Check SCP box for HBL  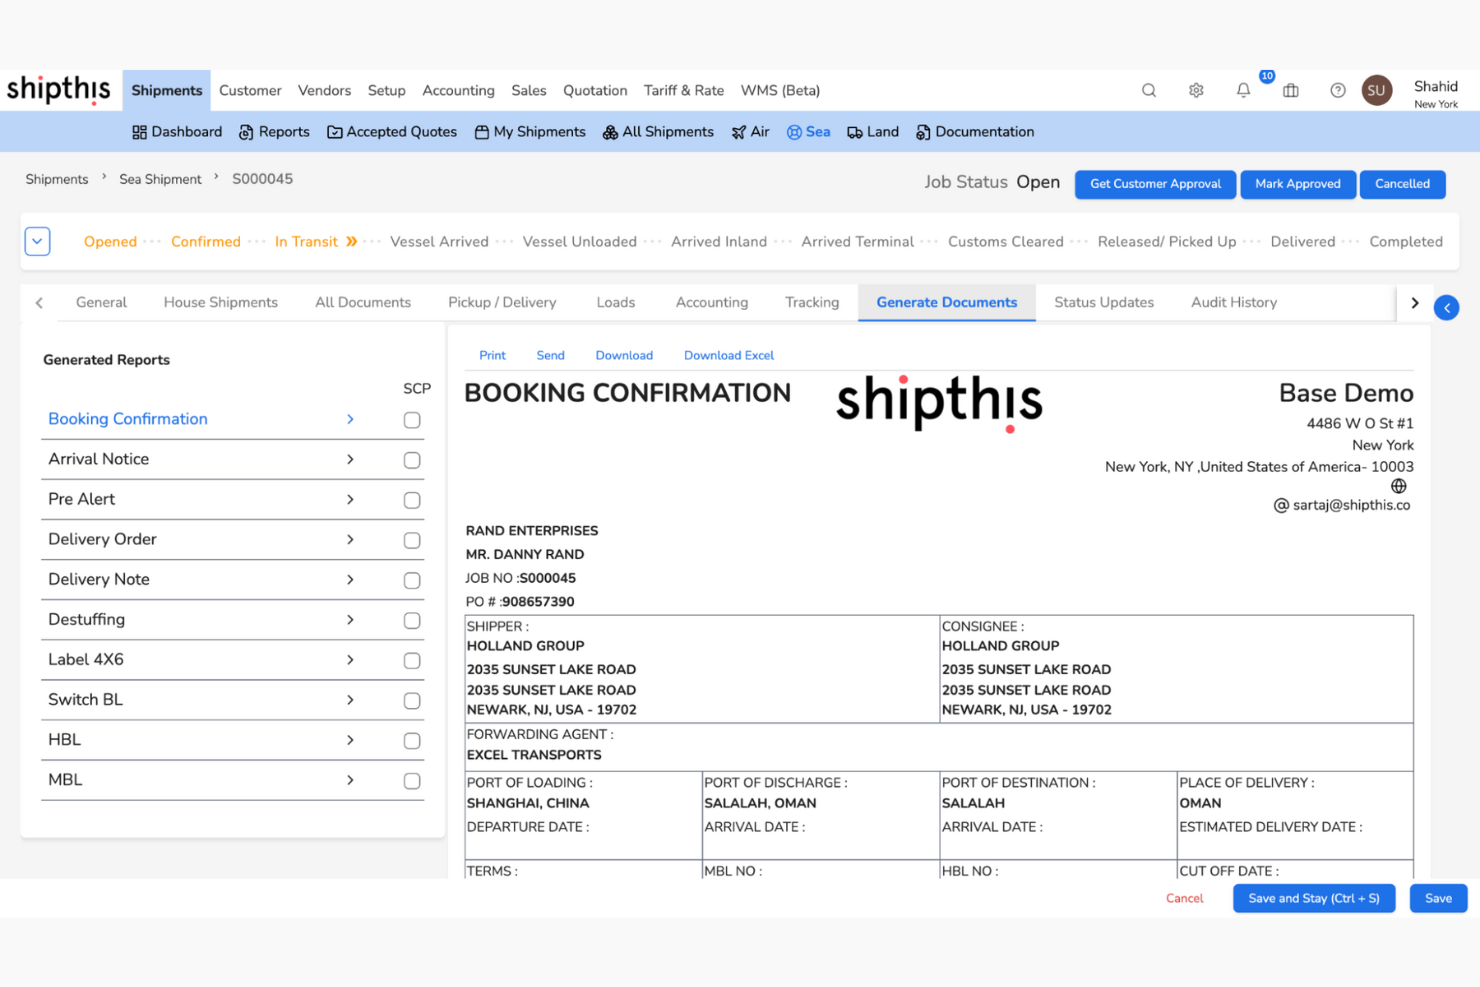(412, 740)
